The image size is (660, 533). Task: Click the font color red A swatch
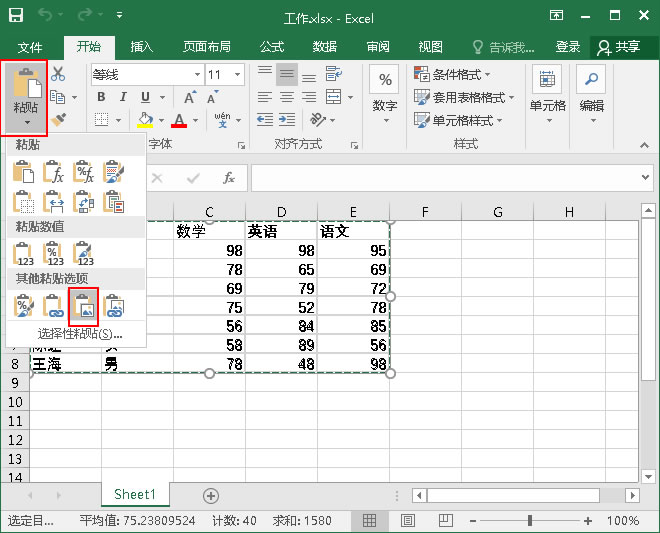tap(179, 120)
